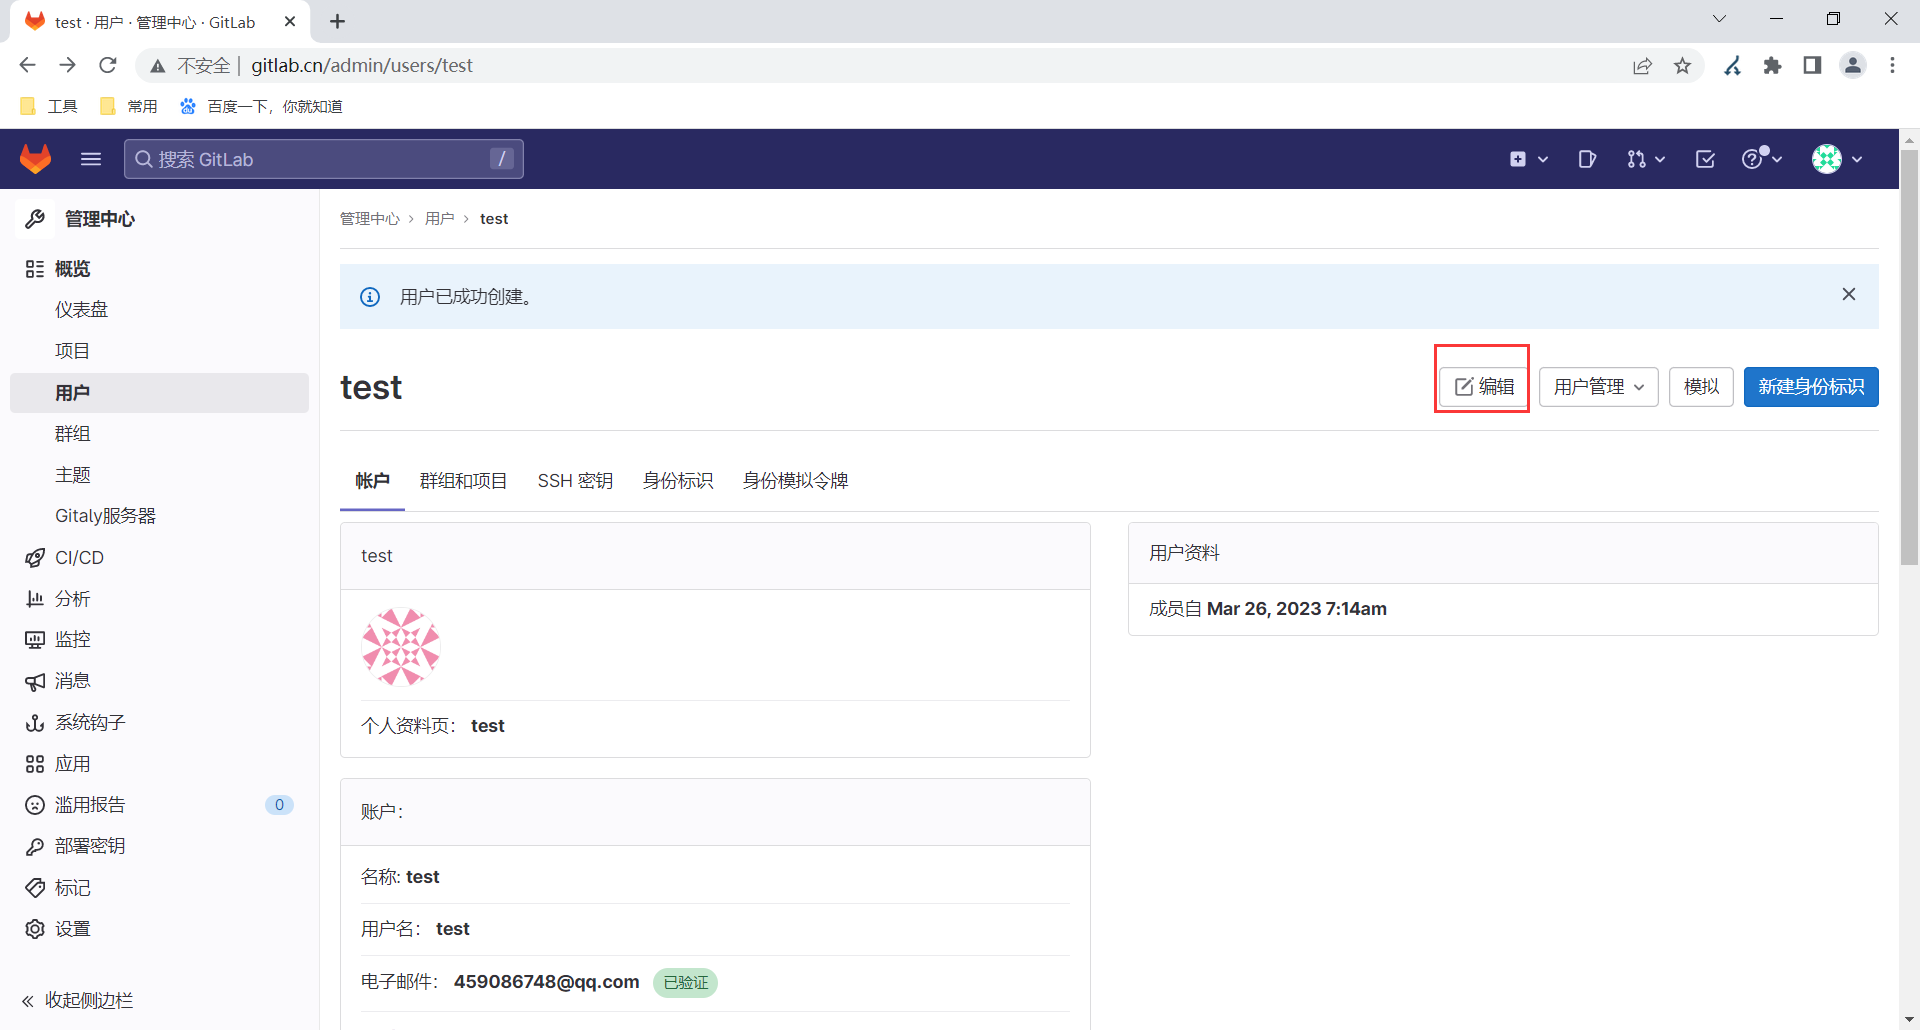Click the GitLab search field

324,159
